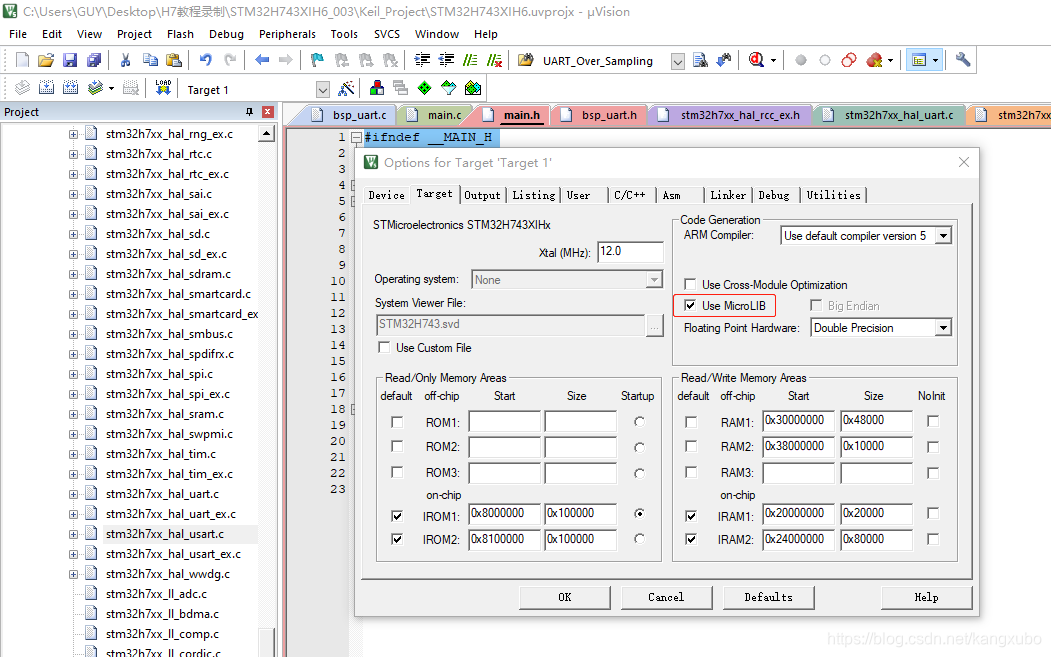Toggle the IRAM1 default checkbox
The height and width of the screenshot is (657, 1051).
[691, 516]
